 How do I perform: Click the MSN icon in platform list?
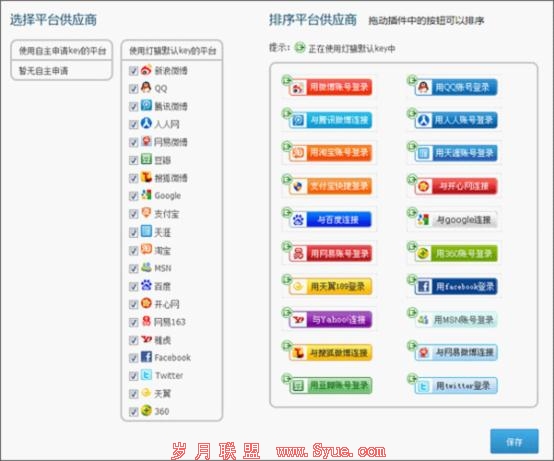(x=146, y=267)
